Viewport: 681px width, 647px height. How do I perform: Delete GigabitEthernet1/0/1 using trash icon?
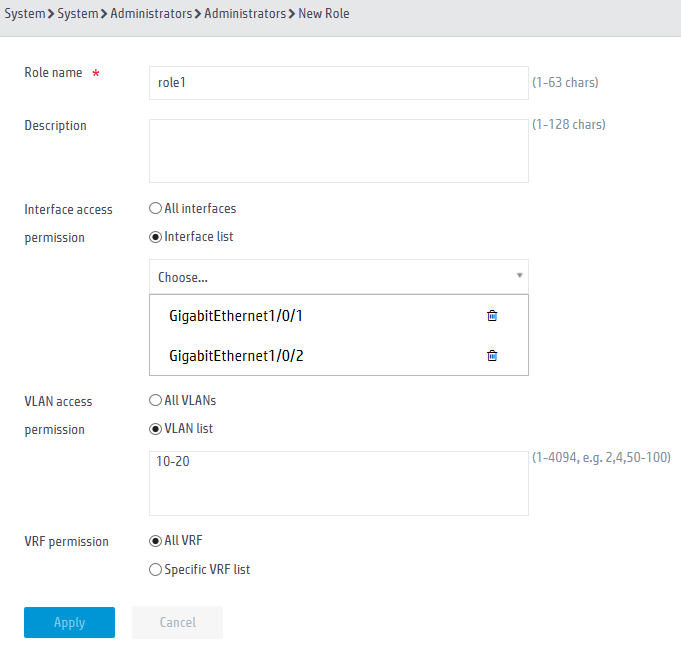click(492, 316)
